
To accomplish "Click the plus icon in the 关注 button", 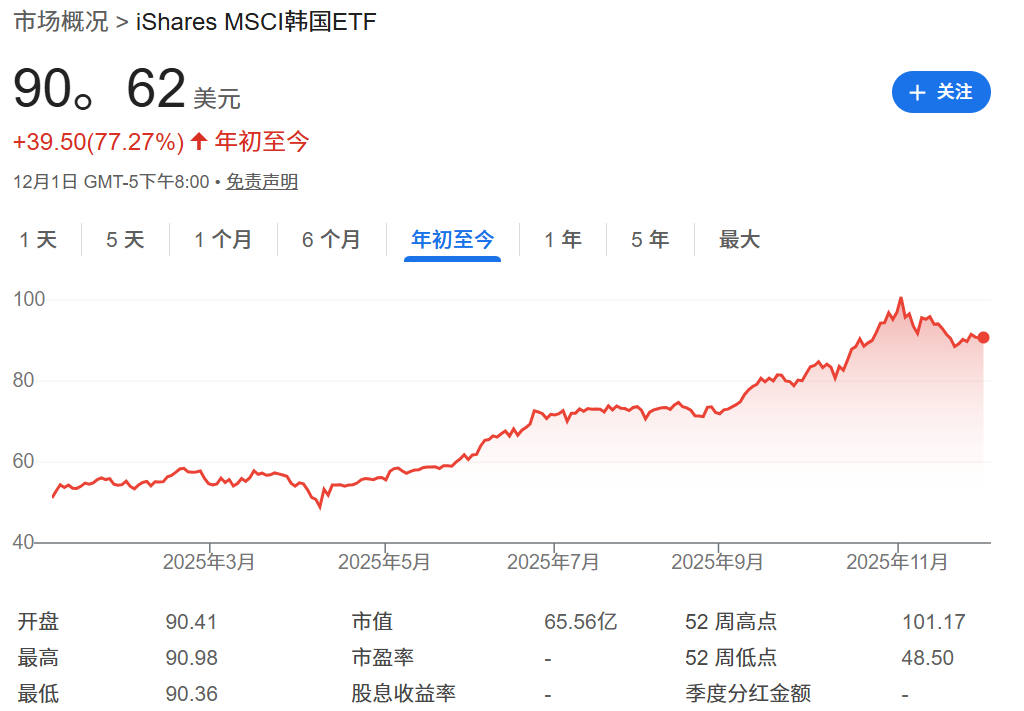I will (918, 92).
